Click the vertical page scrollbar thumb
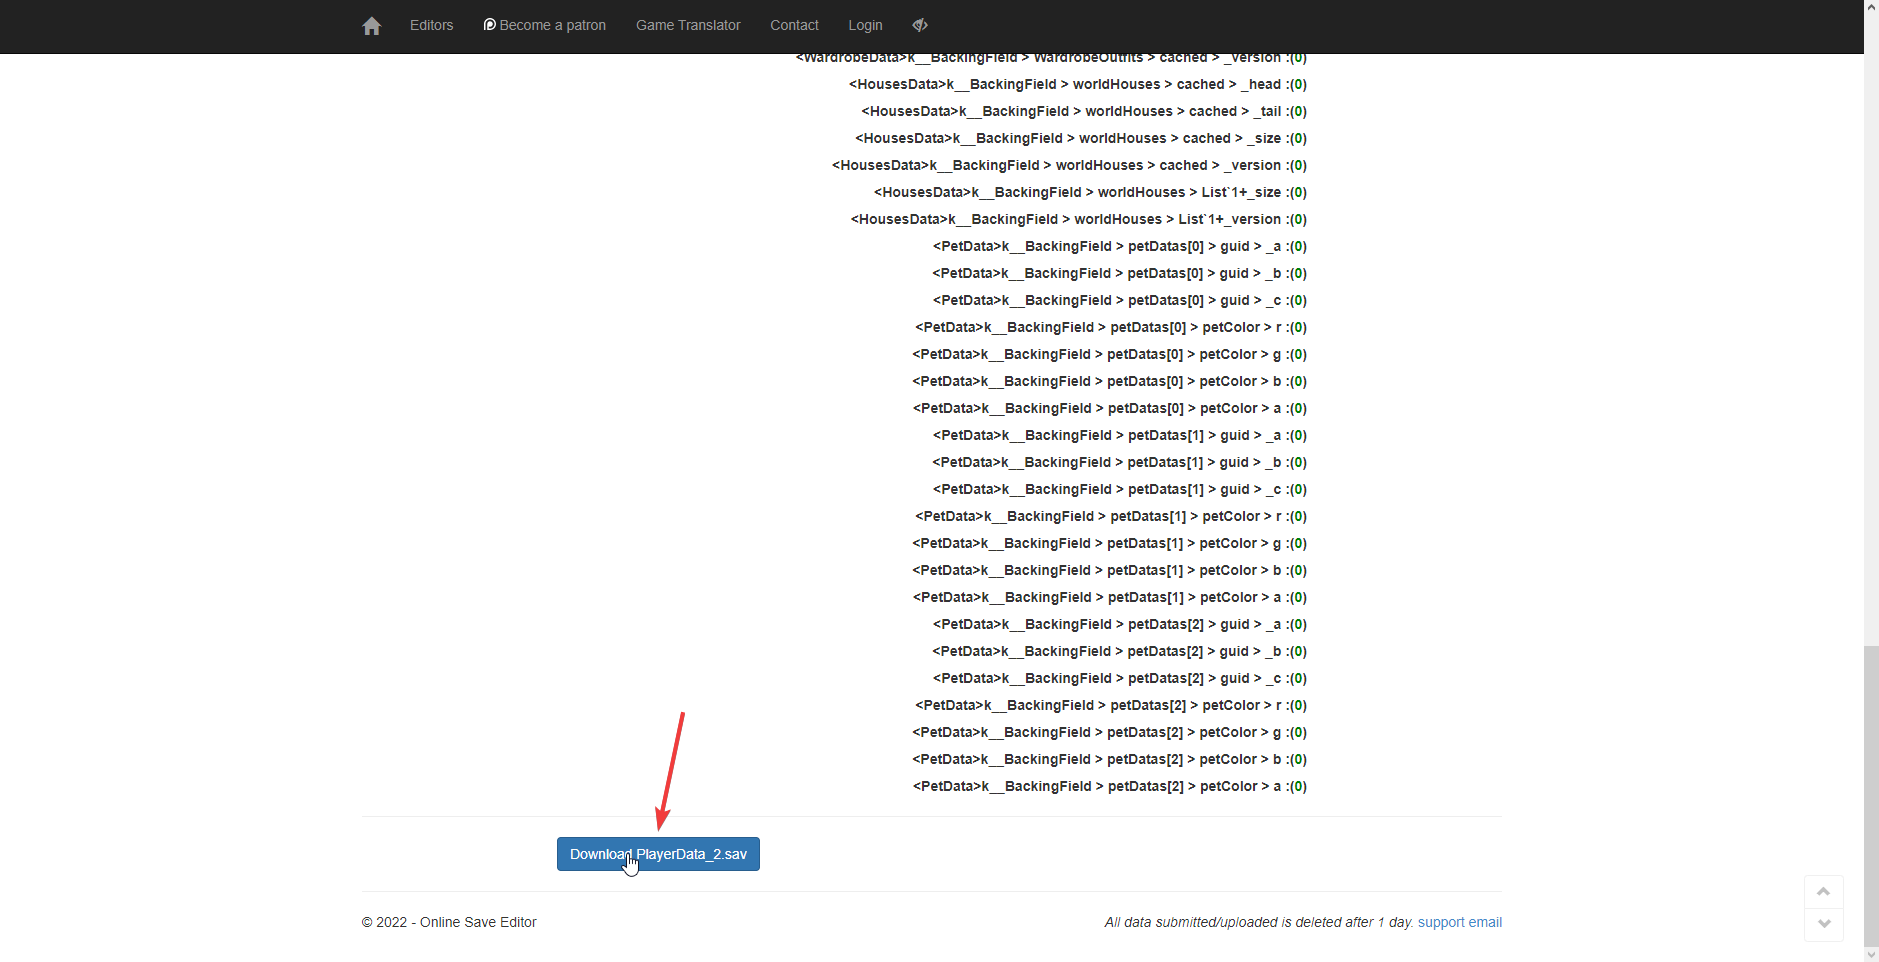Screen dimensions: 1879x962 coord(1871,795)
